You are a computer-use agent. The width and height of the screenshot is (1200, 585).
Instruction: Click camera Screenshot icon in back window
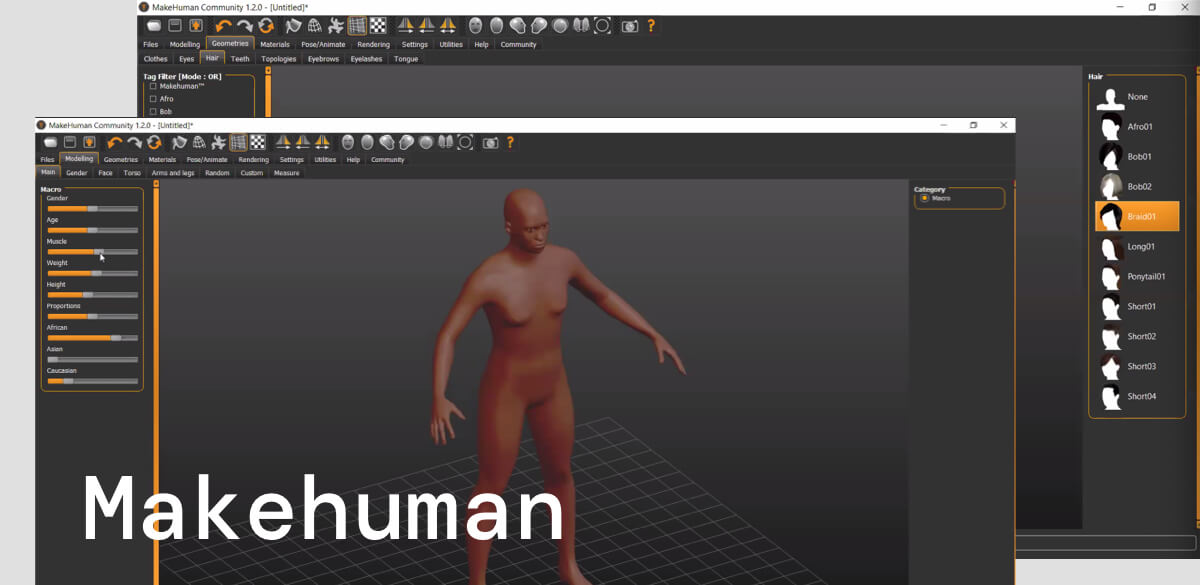tap(630, 26)
